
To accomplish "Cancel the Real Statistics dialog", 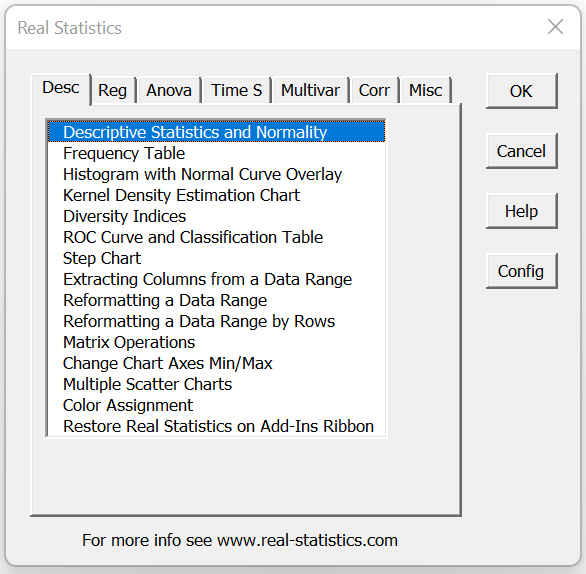I will [x=521, y=151].
